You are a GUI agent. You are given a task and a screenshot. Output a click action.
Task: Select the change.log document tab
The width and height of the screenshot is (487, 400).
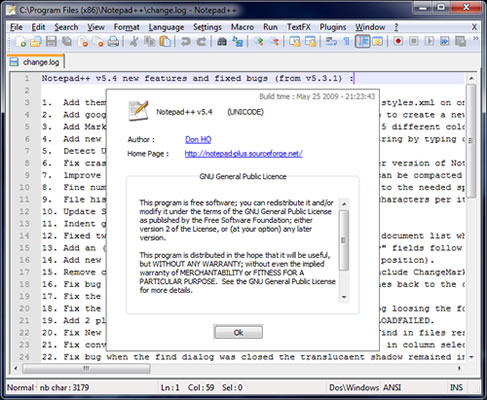(36, 62)
